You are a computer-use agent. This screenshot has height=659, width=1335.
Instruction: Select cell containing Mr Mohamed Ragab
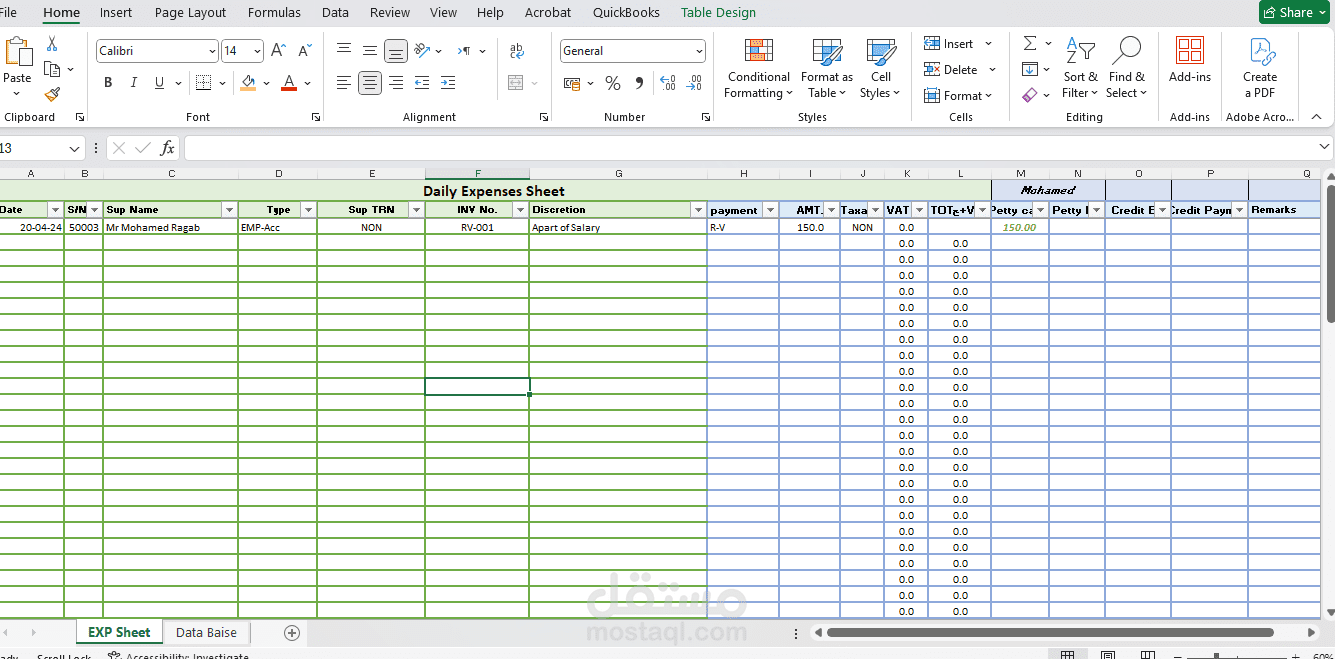(x=171, y=227)
